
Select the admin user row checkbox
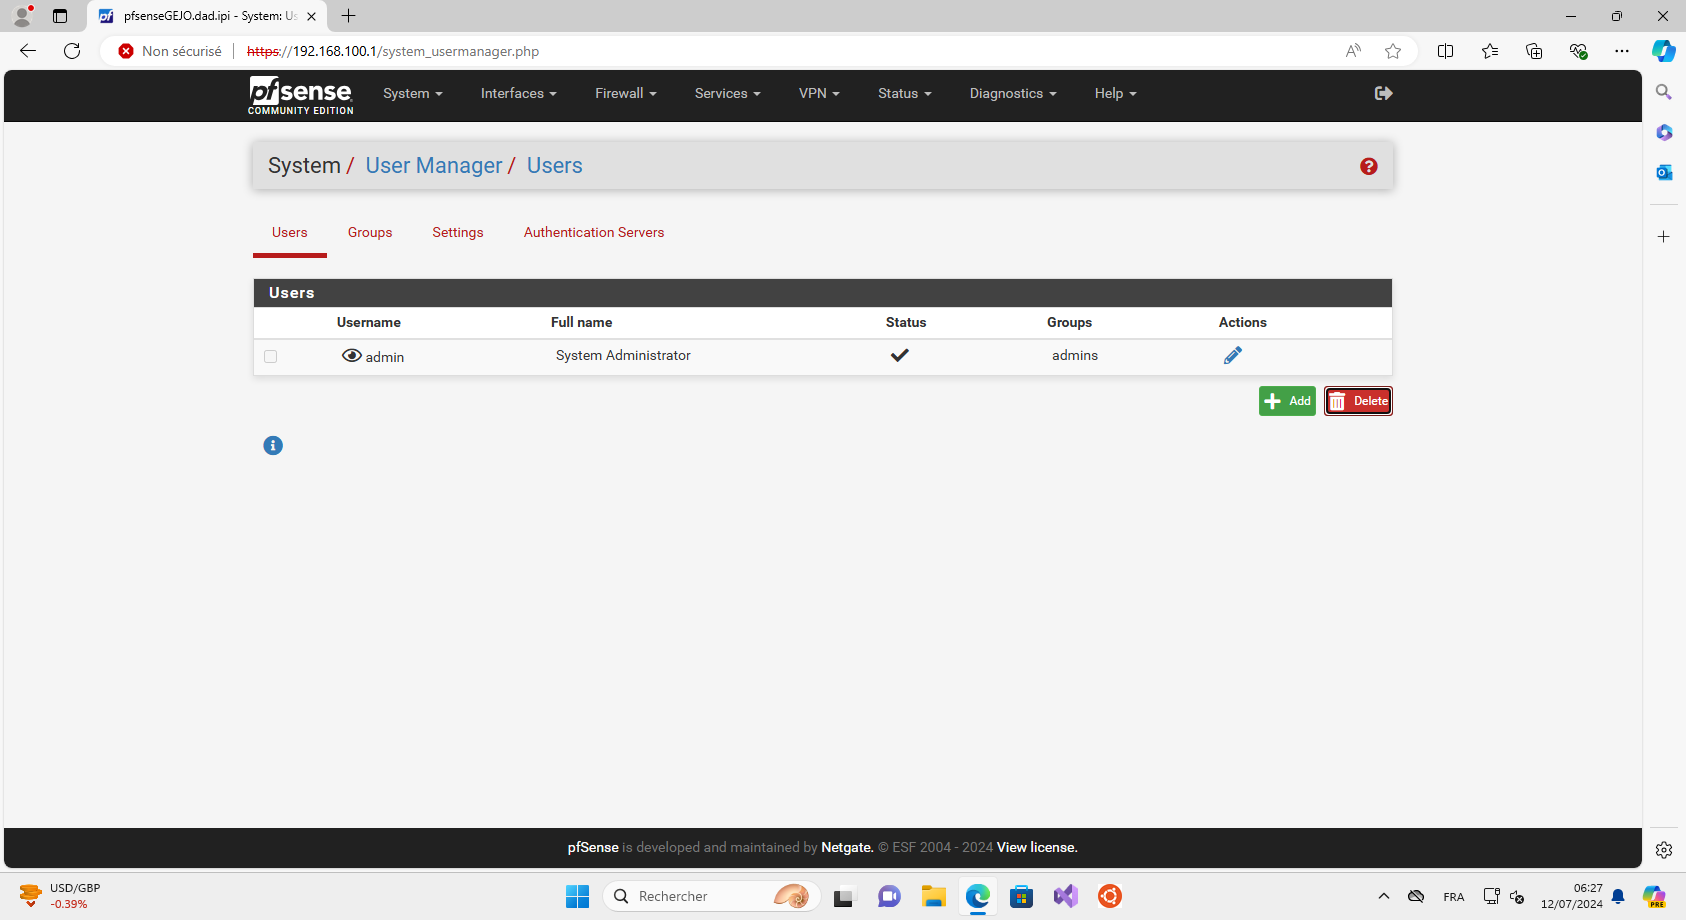270,356
